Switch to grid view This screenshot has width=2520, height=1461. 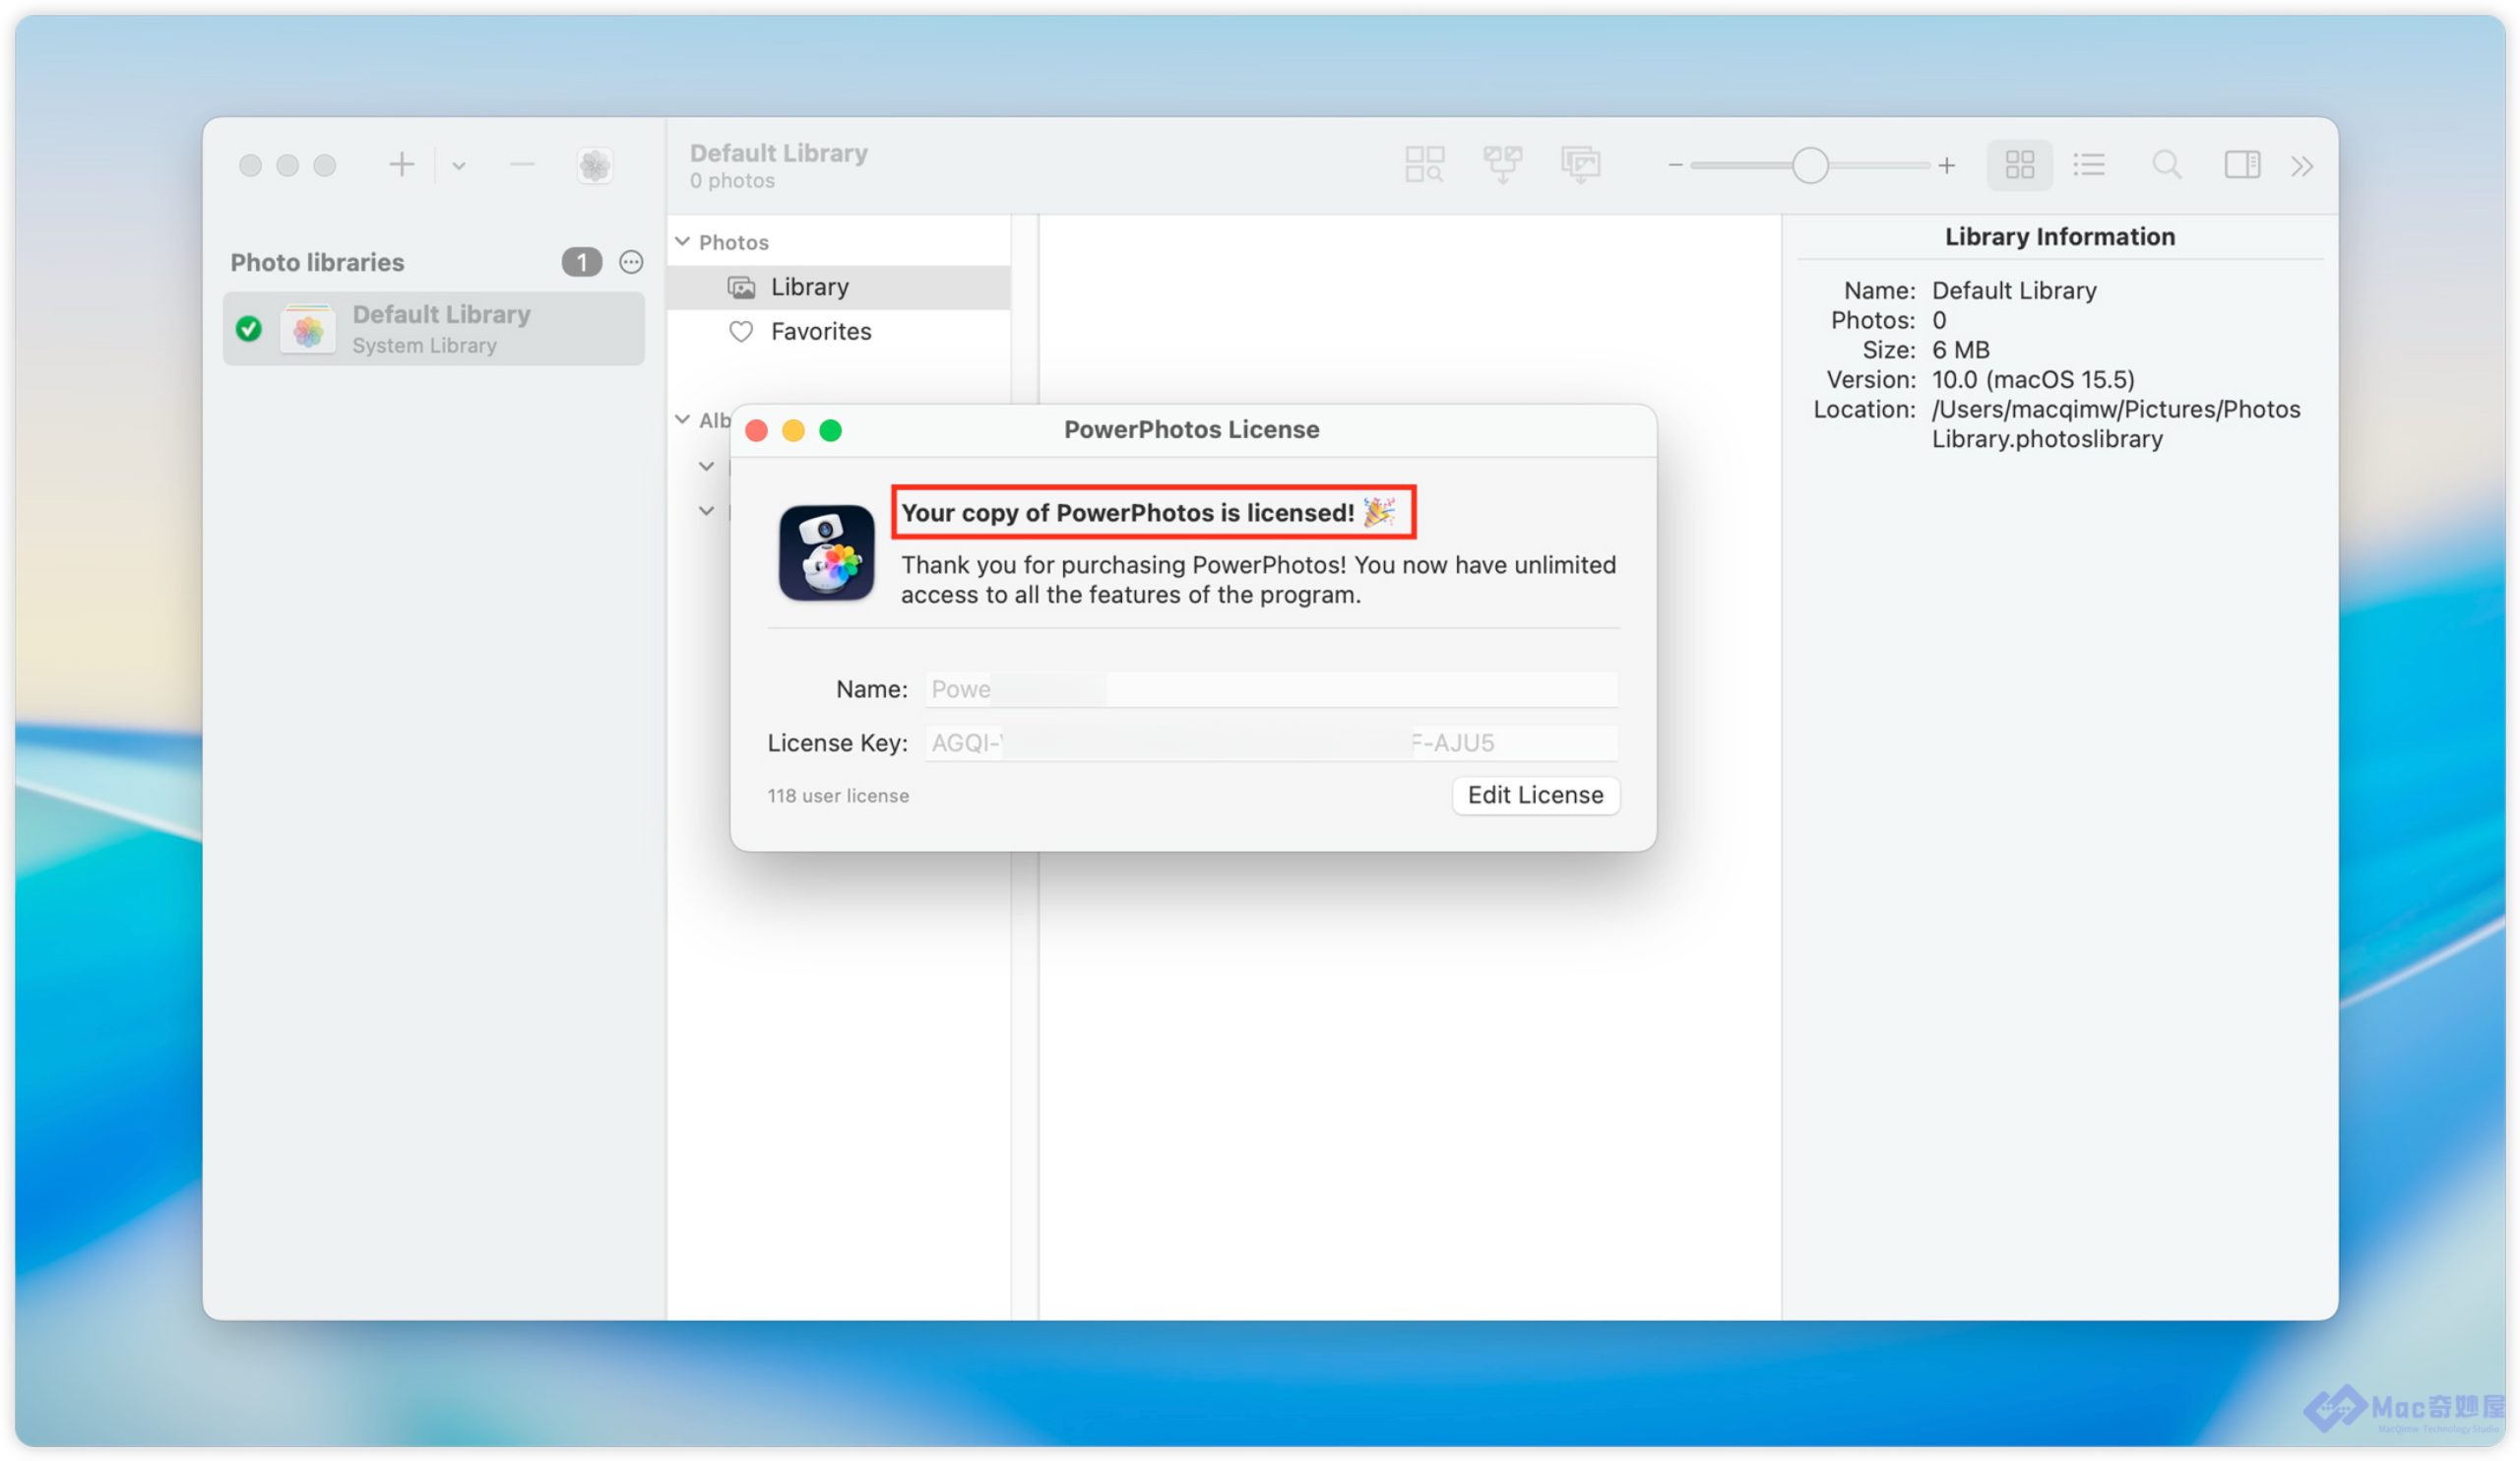pos(2019,164)
